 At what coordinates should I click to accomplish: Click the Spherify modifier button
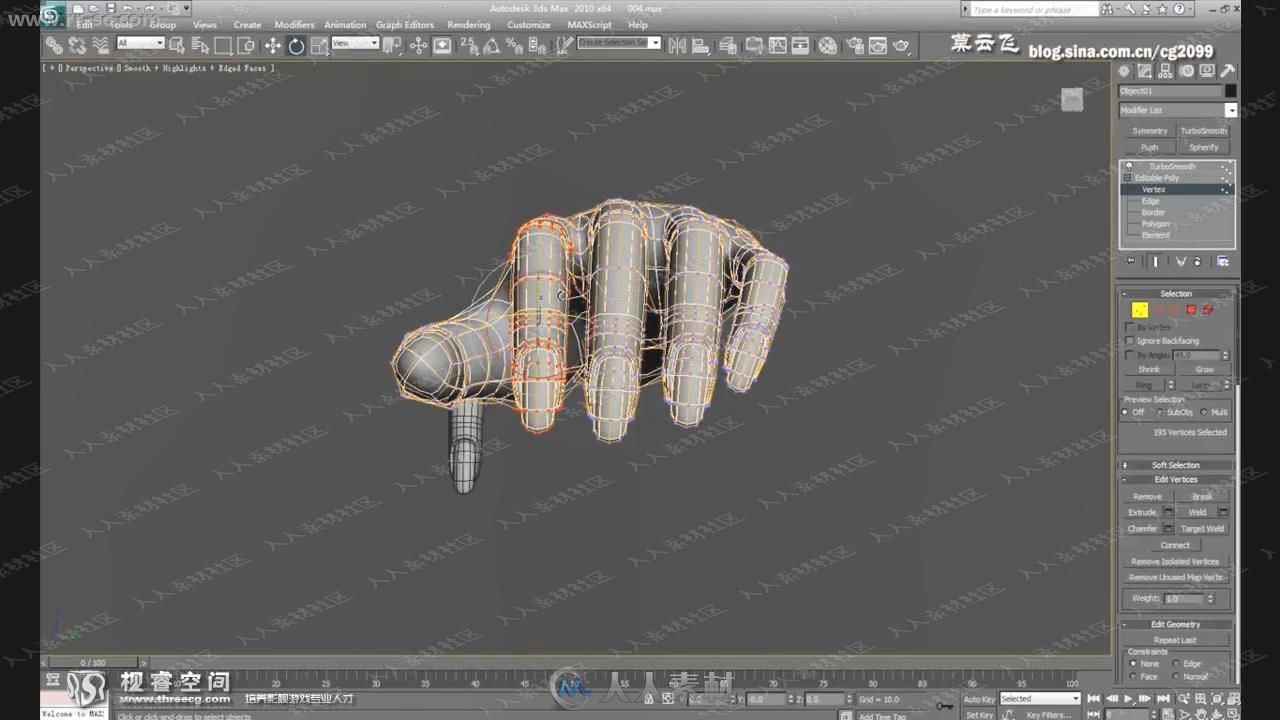(x=1203, y=147)
